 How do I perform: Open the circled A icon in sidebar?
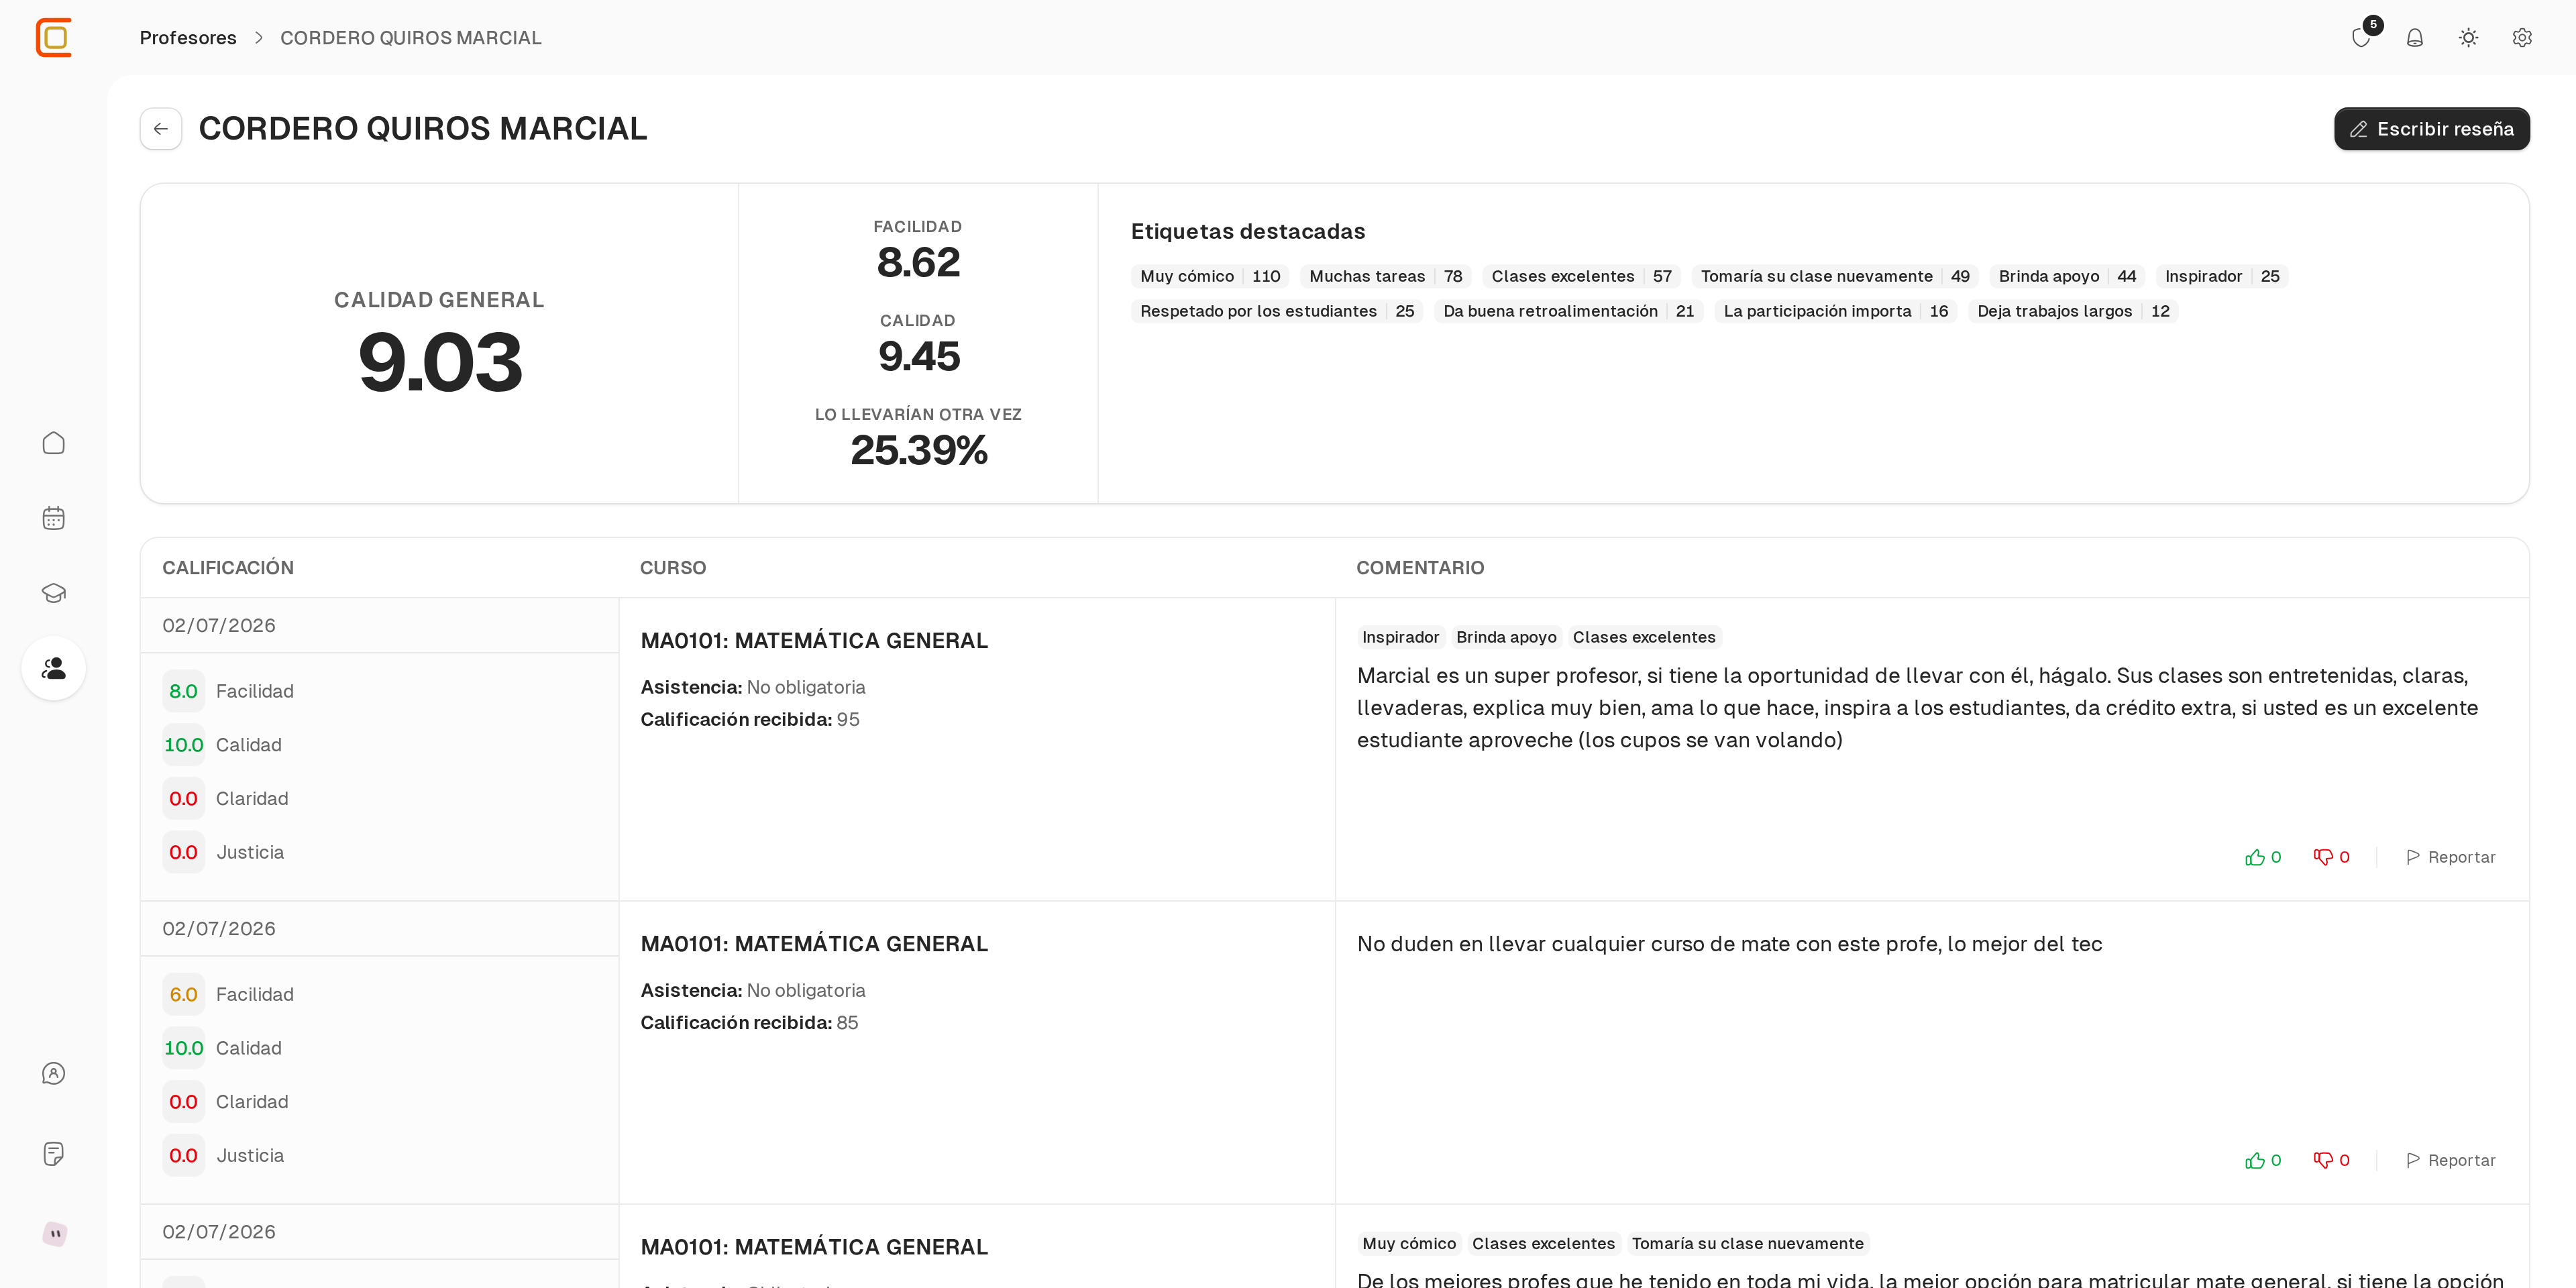coord(54,1073)
